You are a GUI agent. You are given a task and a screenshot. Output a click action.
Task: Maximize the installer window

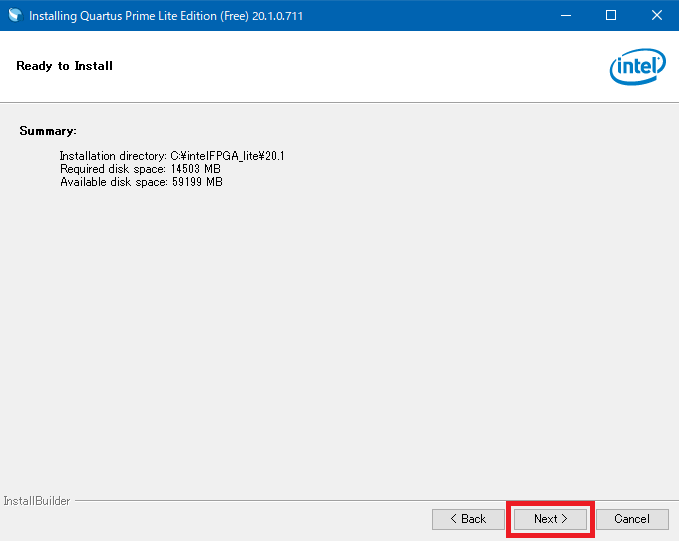click(610, 16)
